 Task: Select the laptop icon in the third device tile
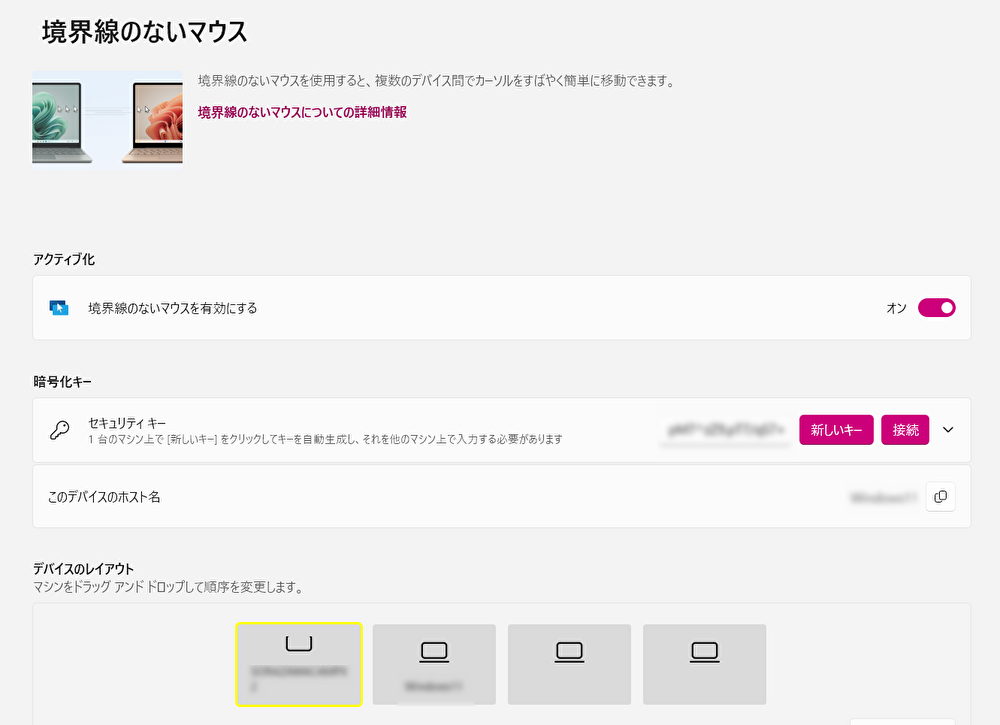pos(570,652)
